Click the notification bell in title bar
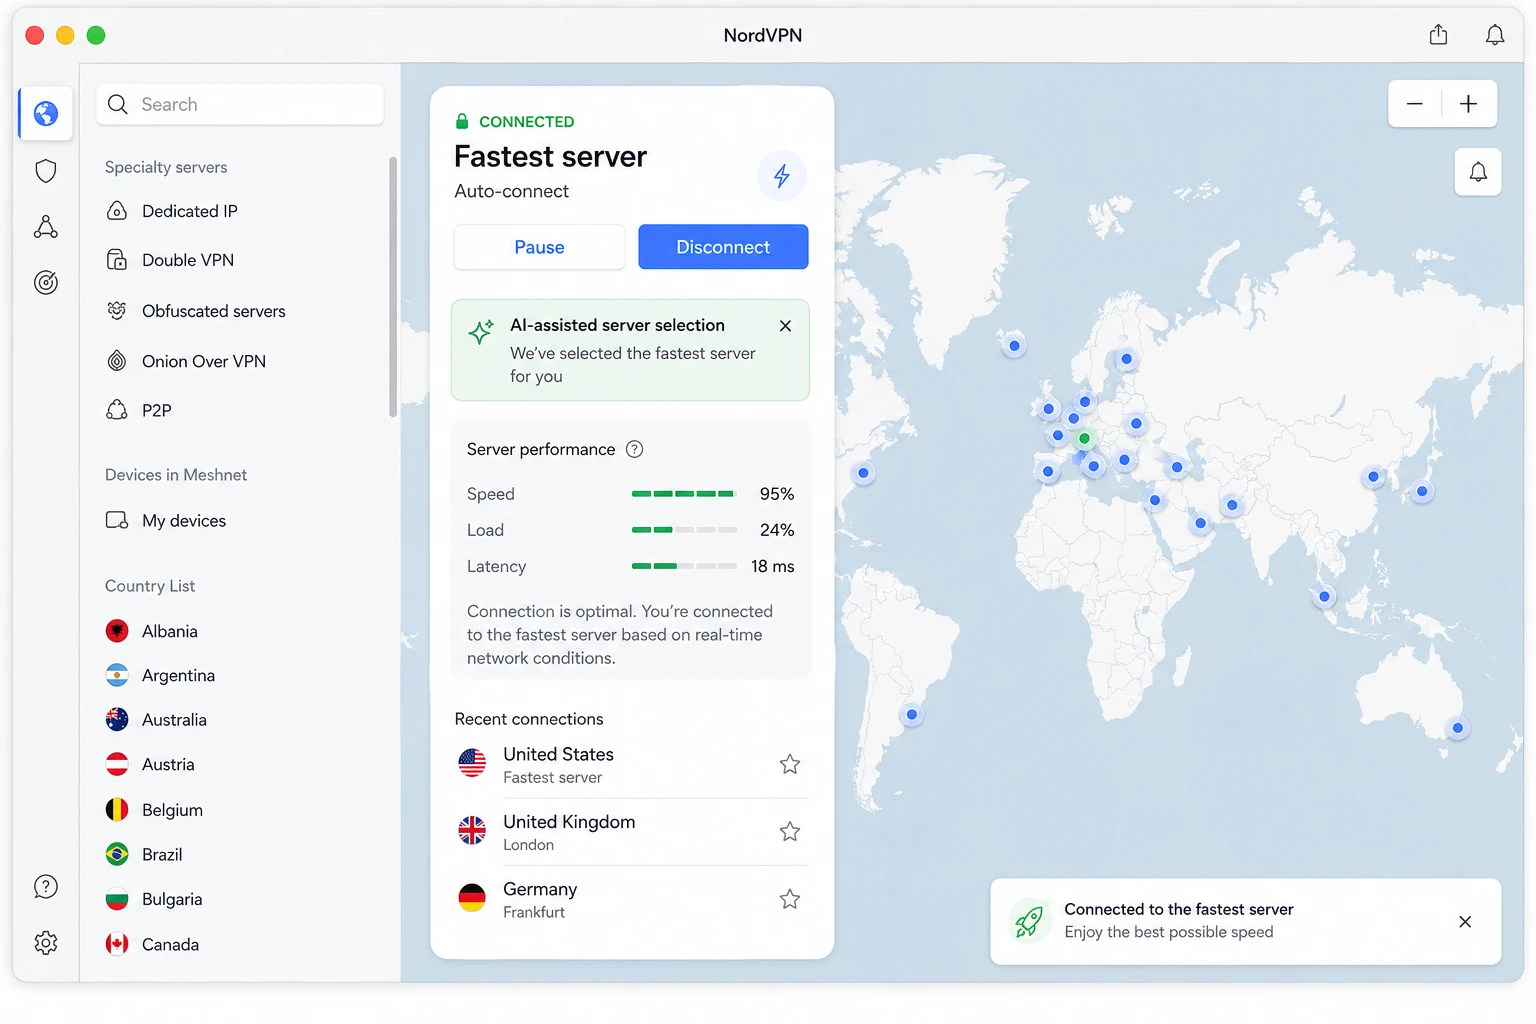1536x1024 pixels. pos(1495,35)
